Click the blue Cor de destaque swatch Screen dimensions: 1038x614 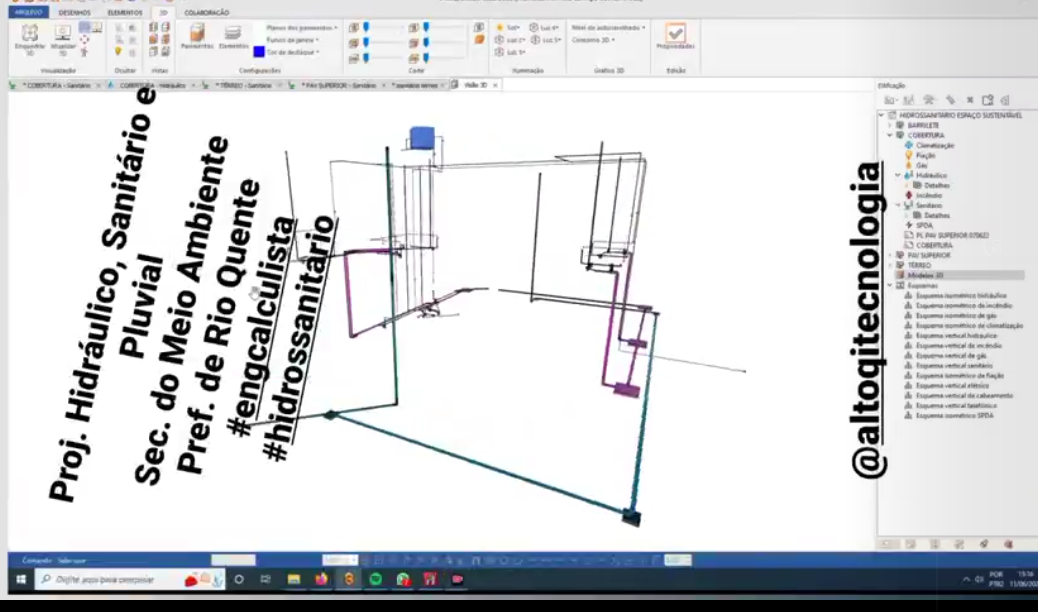259,52
